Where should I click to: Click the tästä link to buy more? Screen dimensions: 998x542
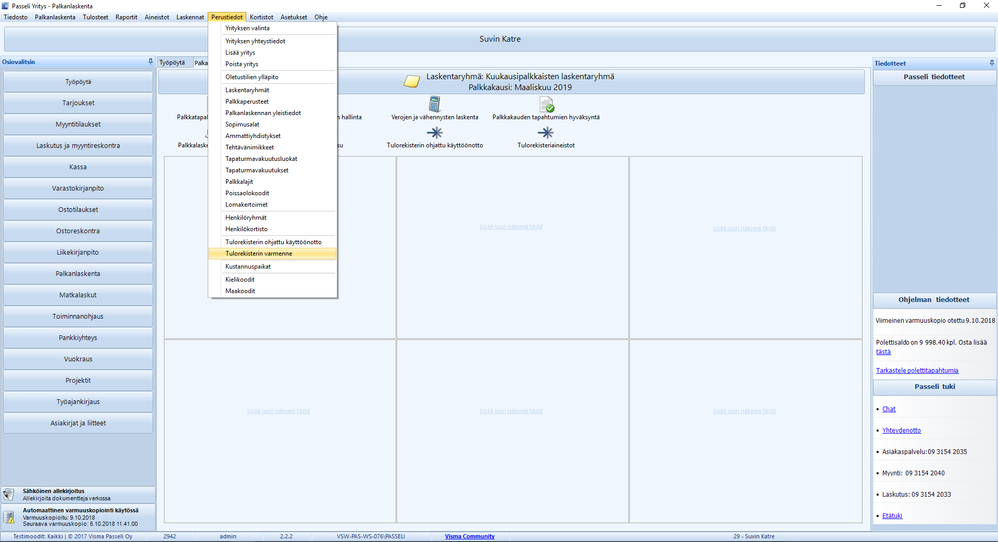[x=883, y=352]
